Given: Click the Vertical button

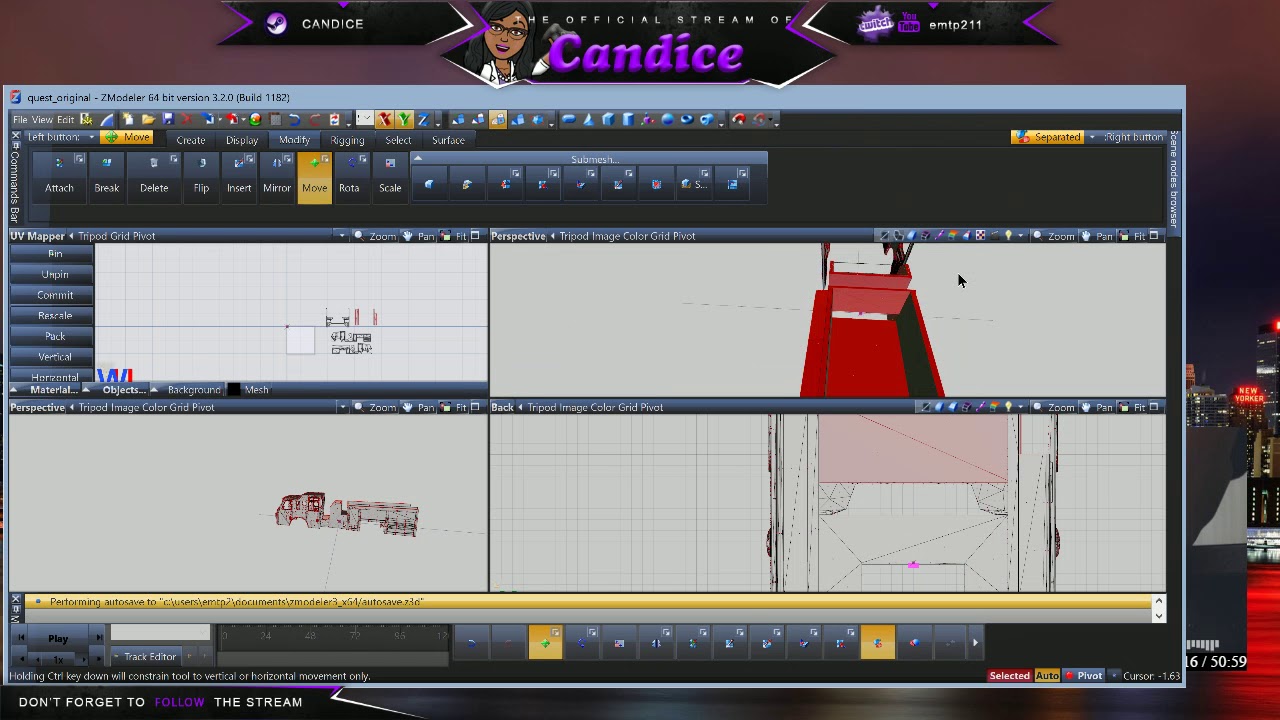Looking at the screenshot, I should [x=55, y=357].
